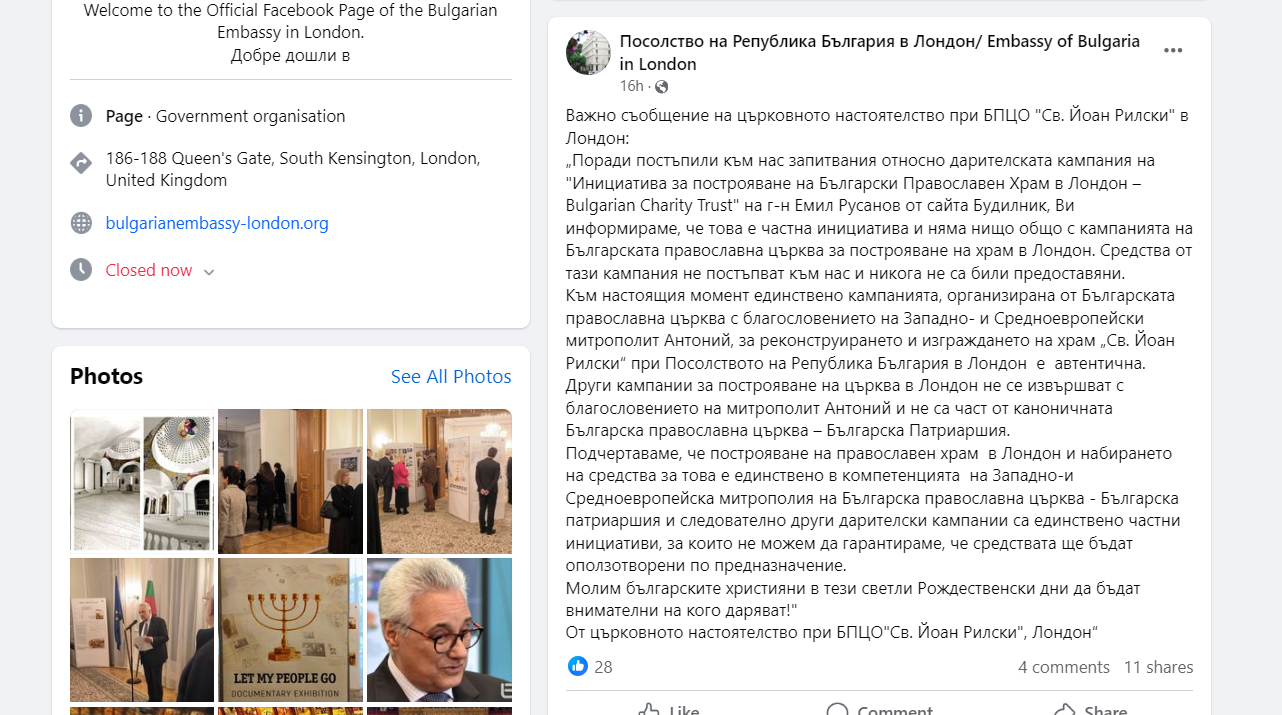
Task: Click the directions arrow icon by address
Action: [x=81, y=162]
